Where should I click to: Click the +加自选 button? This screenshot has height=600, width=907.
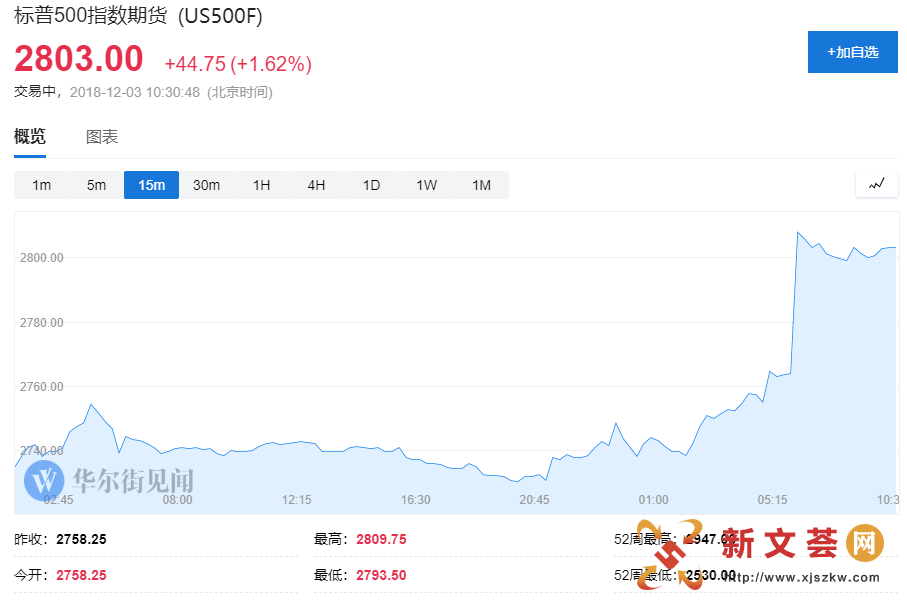pyautogui.click(x=852, y=52)
